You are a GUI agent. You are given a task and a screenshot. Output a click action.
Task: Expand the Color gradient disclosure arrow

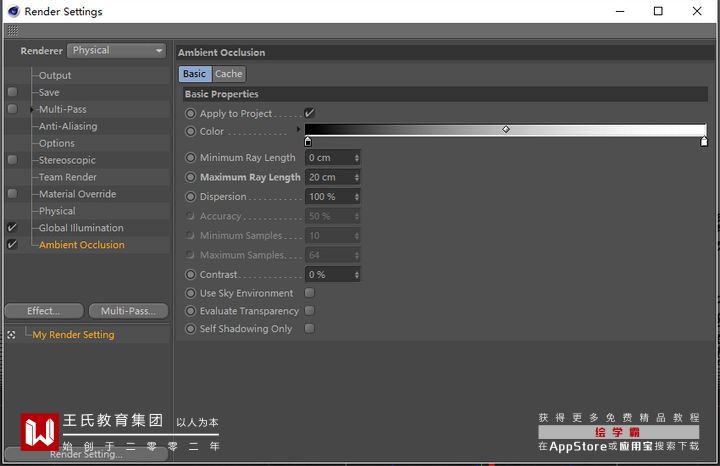(298, 129)
